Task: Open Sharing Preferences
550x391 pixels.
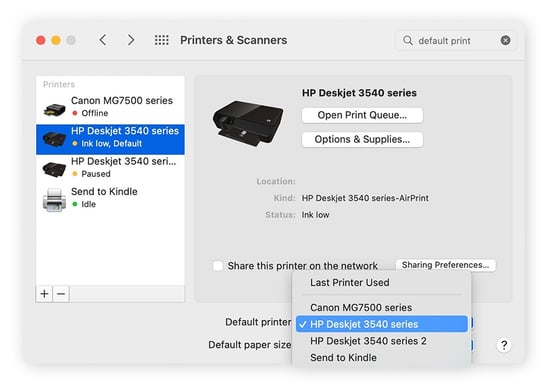Action: (445, 265)
